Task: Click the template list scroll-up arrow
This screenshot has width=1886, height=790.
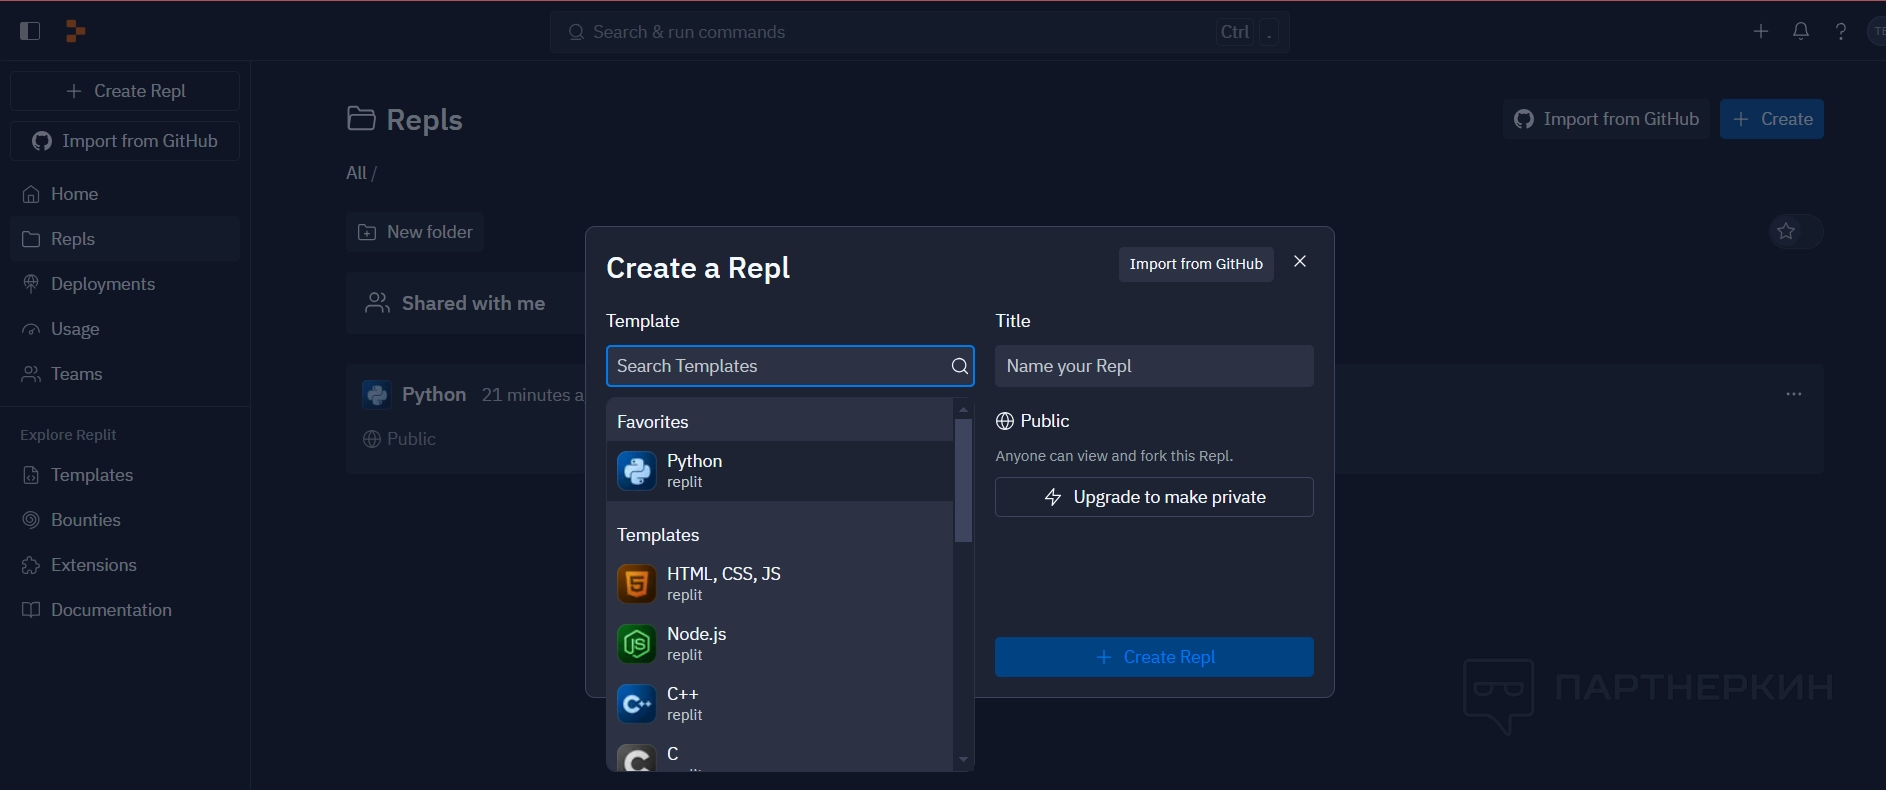Action: (964, 409)
